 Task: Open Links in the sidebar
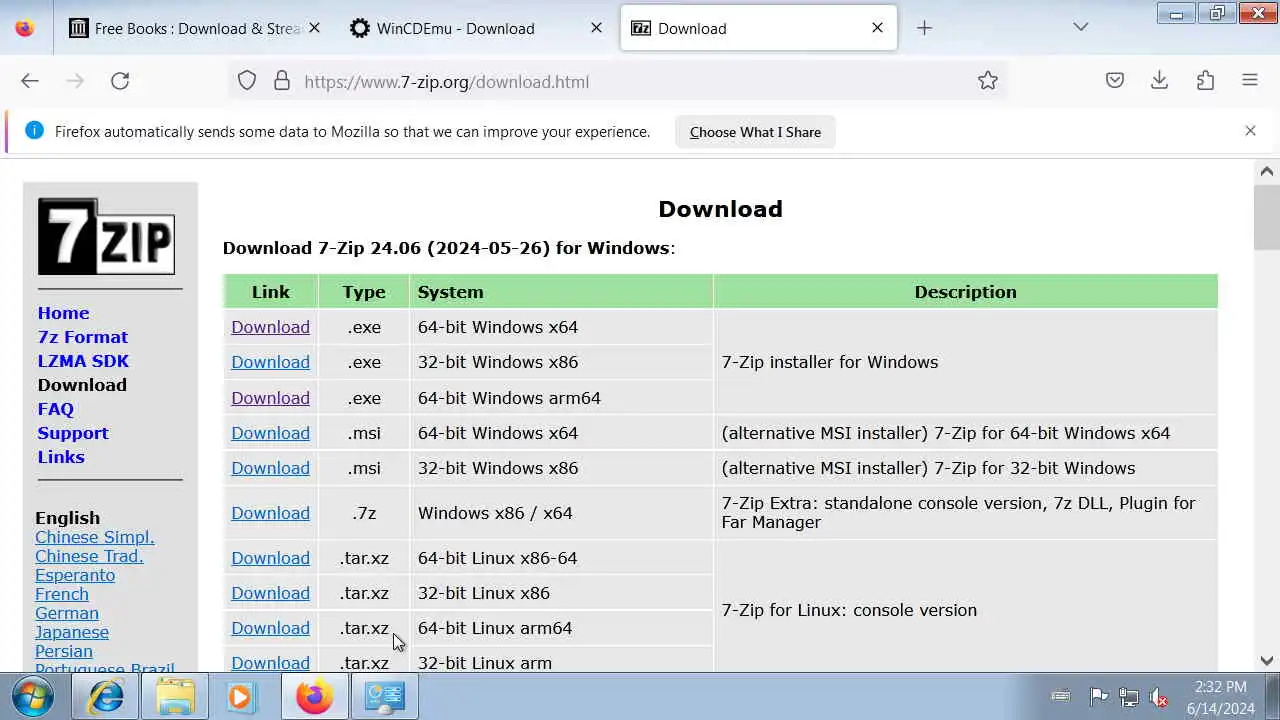tap(61, 457)
